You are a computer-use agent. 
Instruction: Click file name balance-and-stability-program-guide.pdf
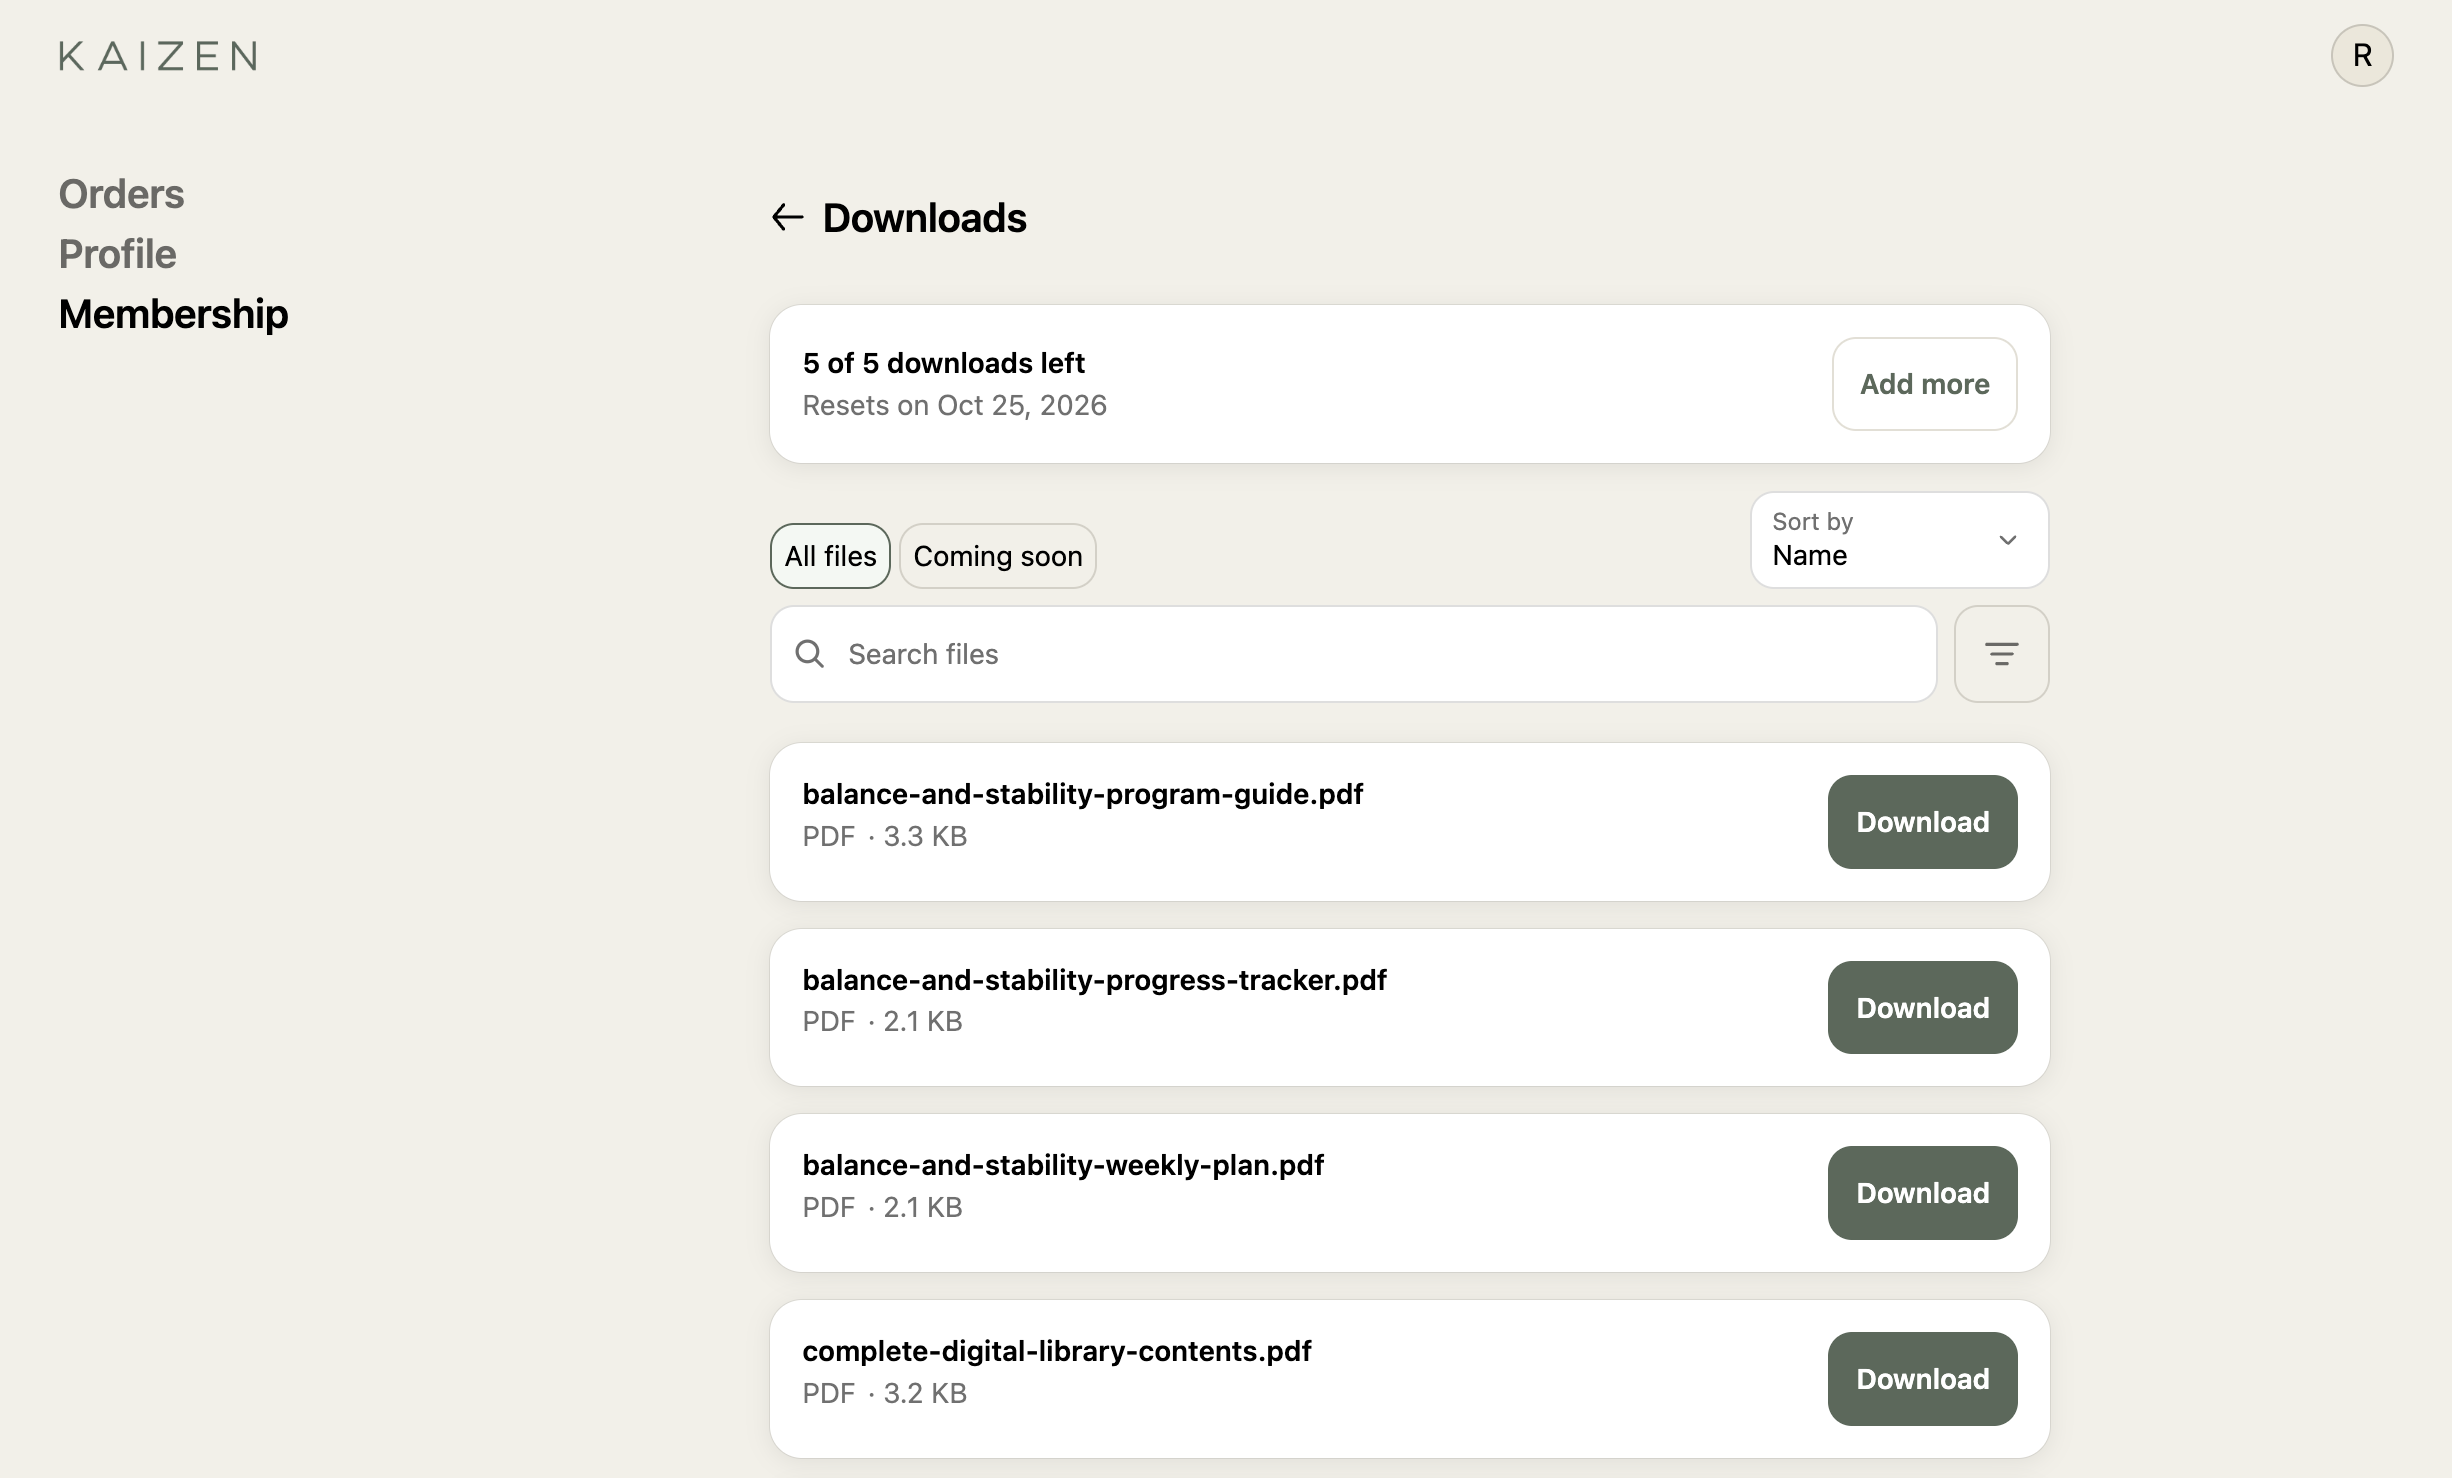tap(1082, 794)
